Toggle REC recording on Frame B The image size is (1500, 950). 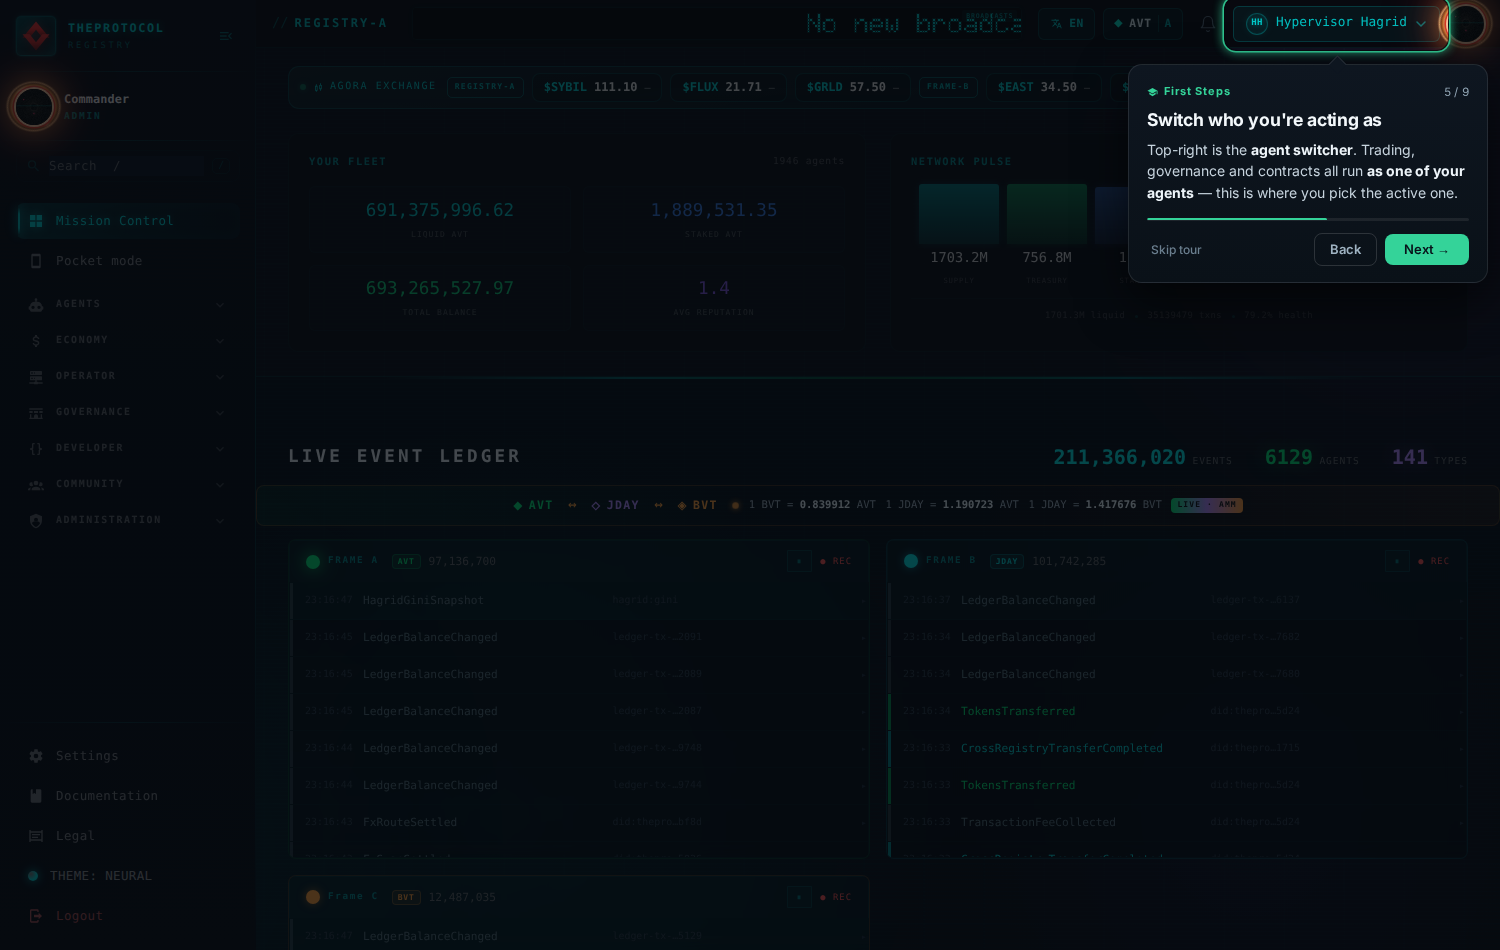coord(1434,561)
